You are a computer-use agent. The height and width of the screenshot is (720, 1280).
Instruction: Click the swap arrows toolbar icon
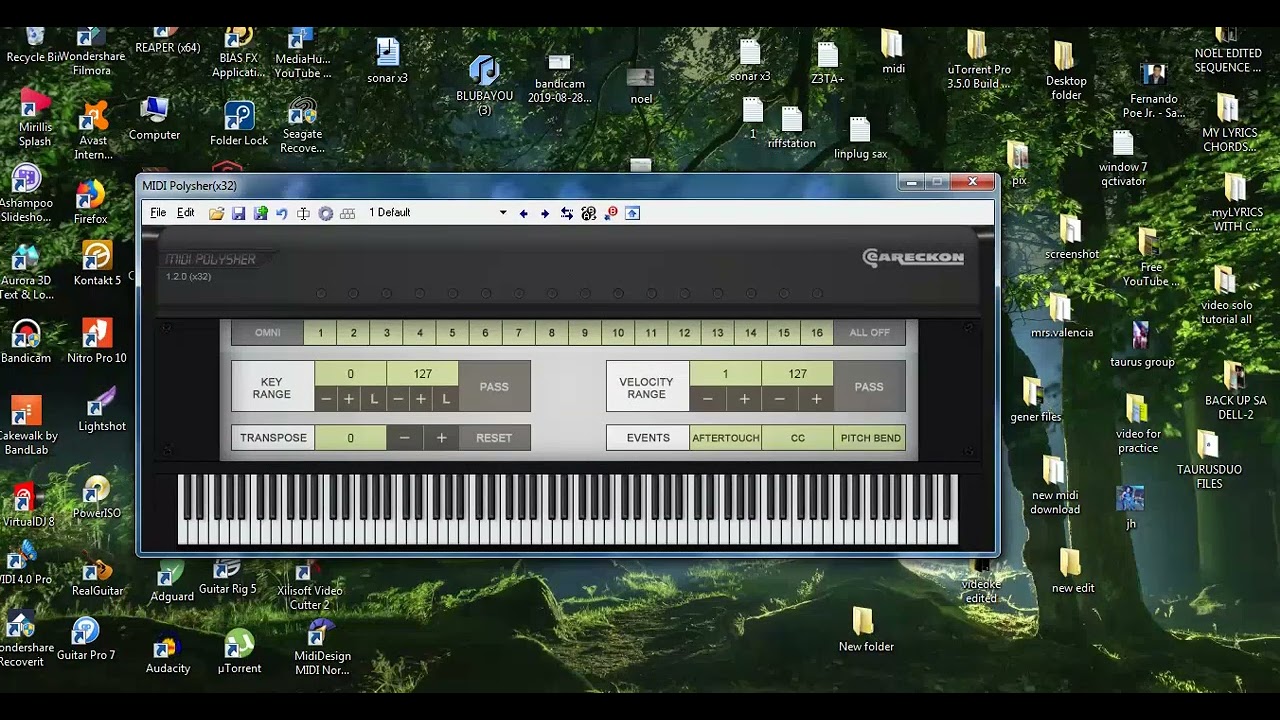click(x=567, y=213)
